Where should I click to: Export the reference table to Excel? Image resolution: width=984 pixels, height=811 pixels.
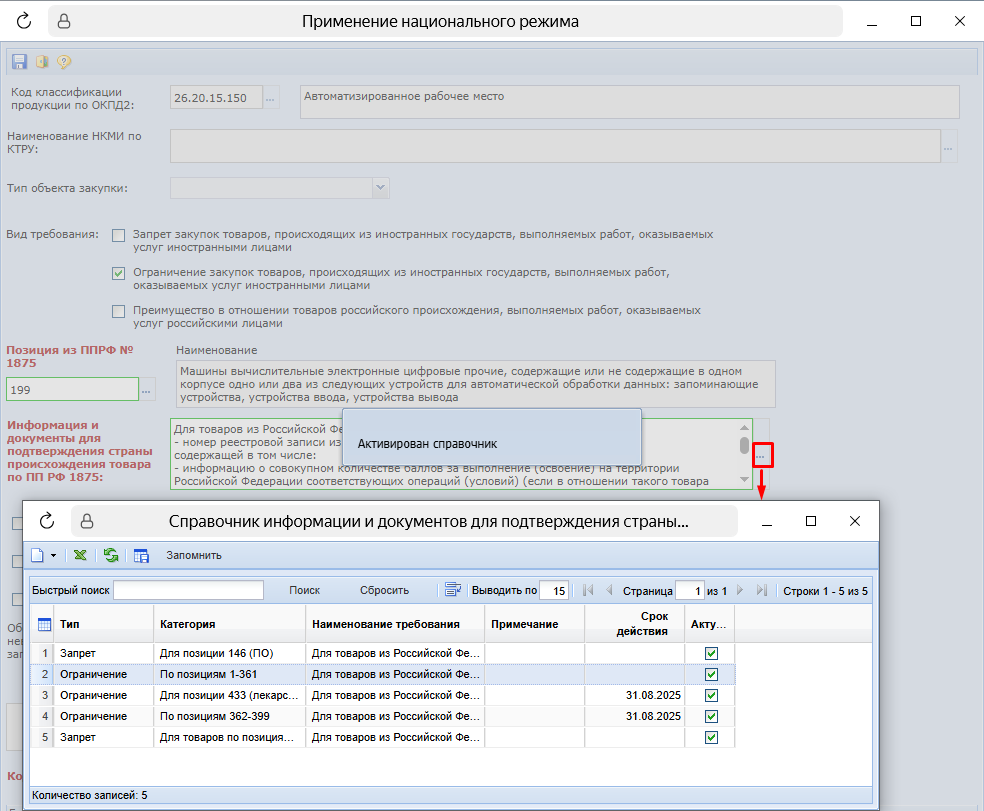[80, 555]
